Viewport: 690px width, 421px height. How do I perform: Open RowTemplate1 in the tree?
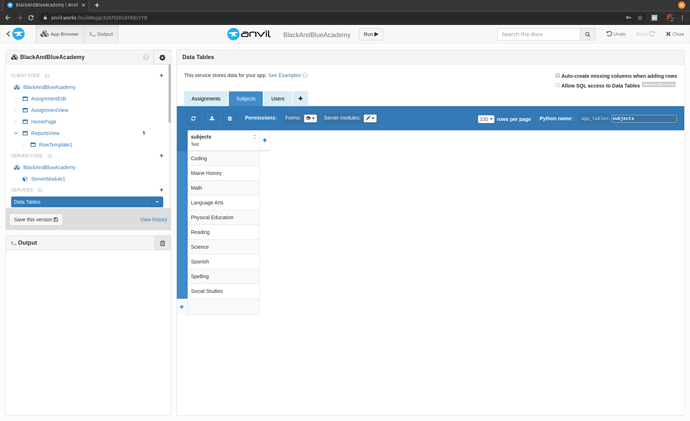(55, 144)
